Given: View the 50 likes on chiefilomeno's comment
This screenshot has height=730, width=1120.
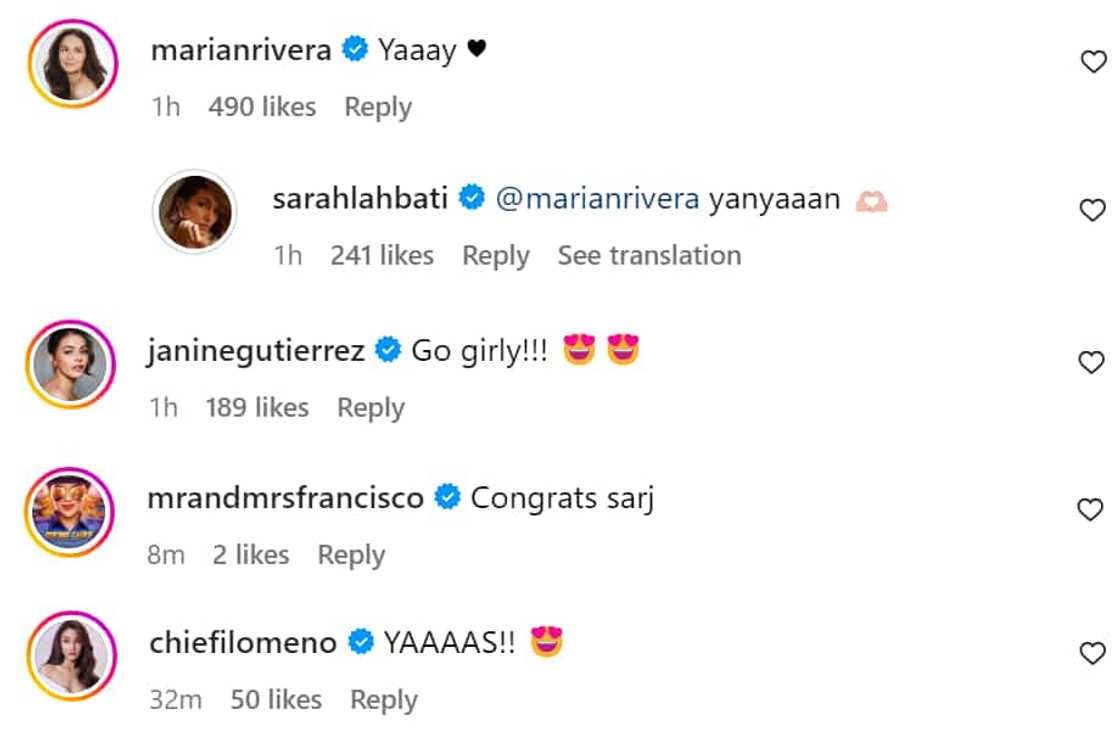Looking at the screenshot, I should pyautogui.click(x=276, y=700).
